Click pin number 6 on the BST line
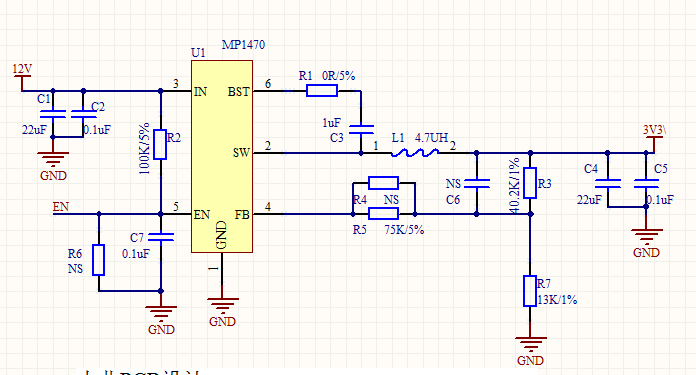The image size is (696, 375). click(268, 84)
